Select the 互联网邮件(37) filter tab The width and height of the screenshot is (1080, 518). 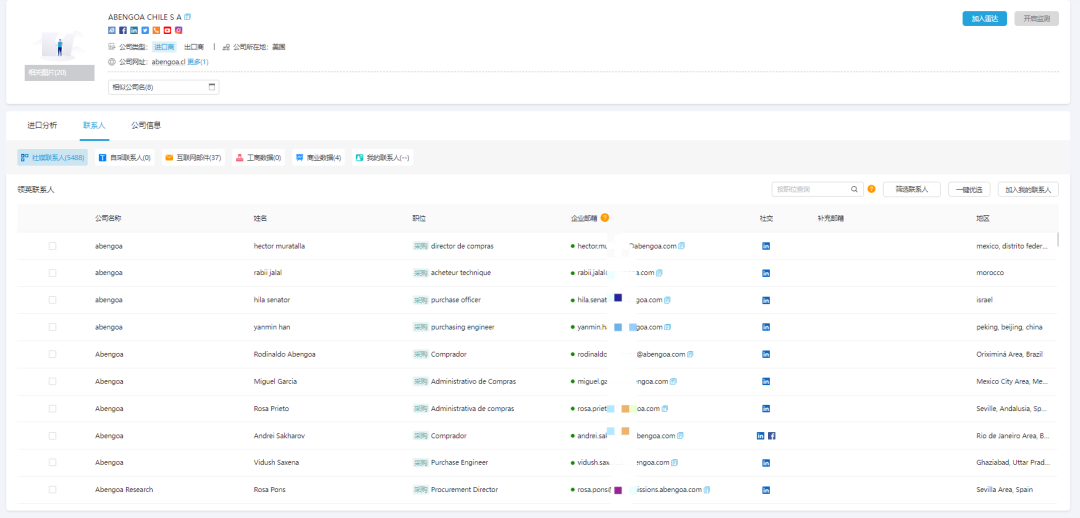point(193,158)
